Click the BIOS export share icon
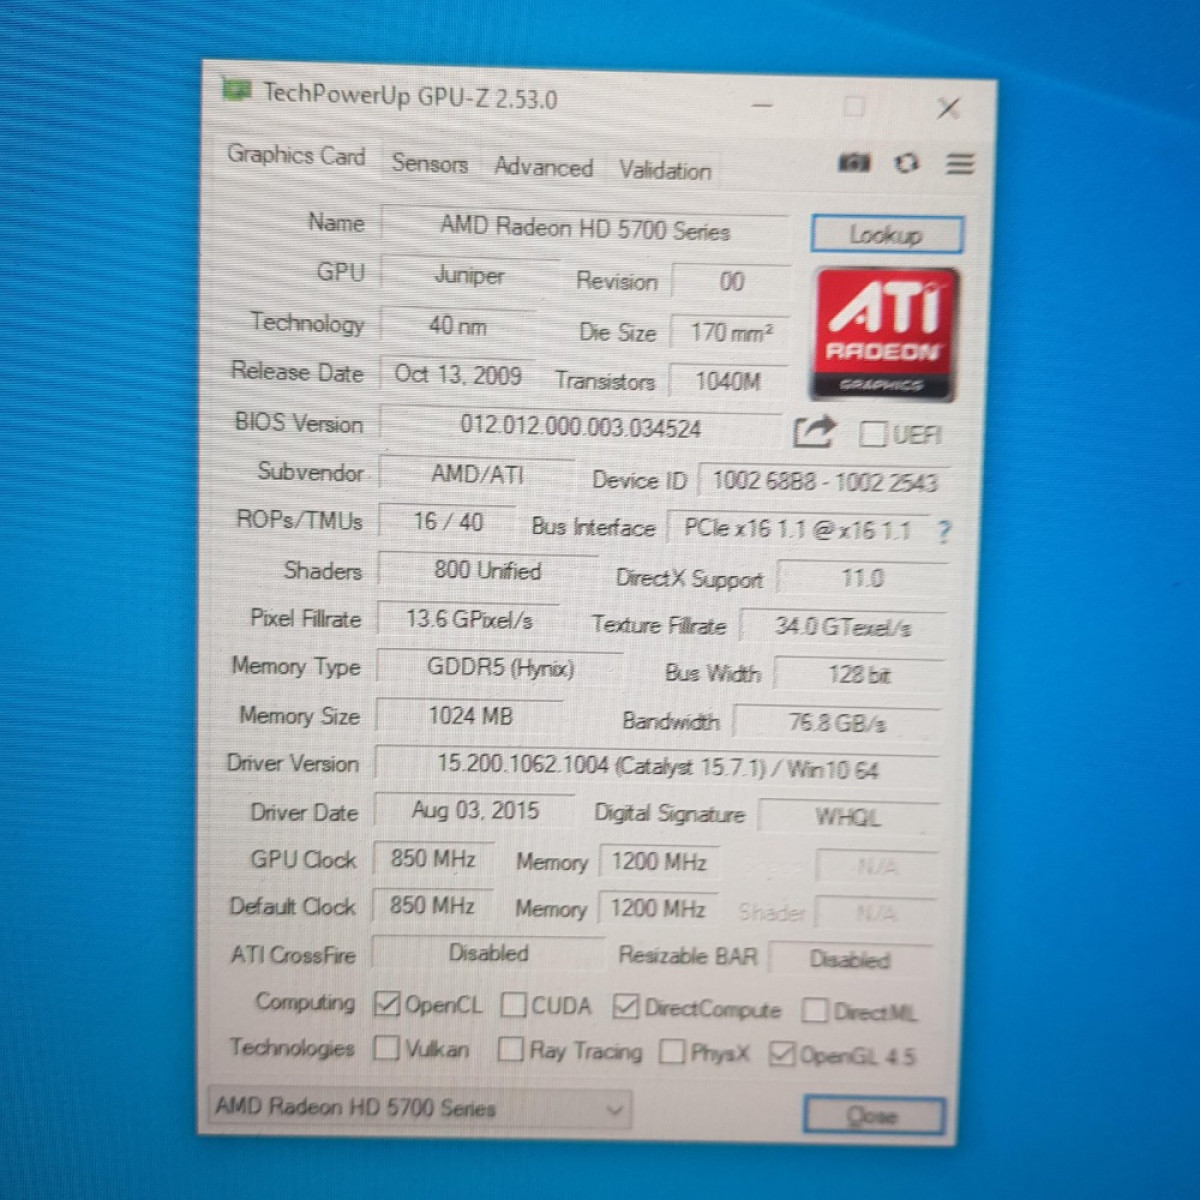The height and width of the screenshot is (1200, 1200). coord(813,432)
